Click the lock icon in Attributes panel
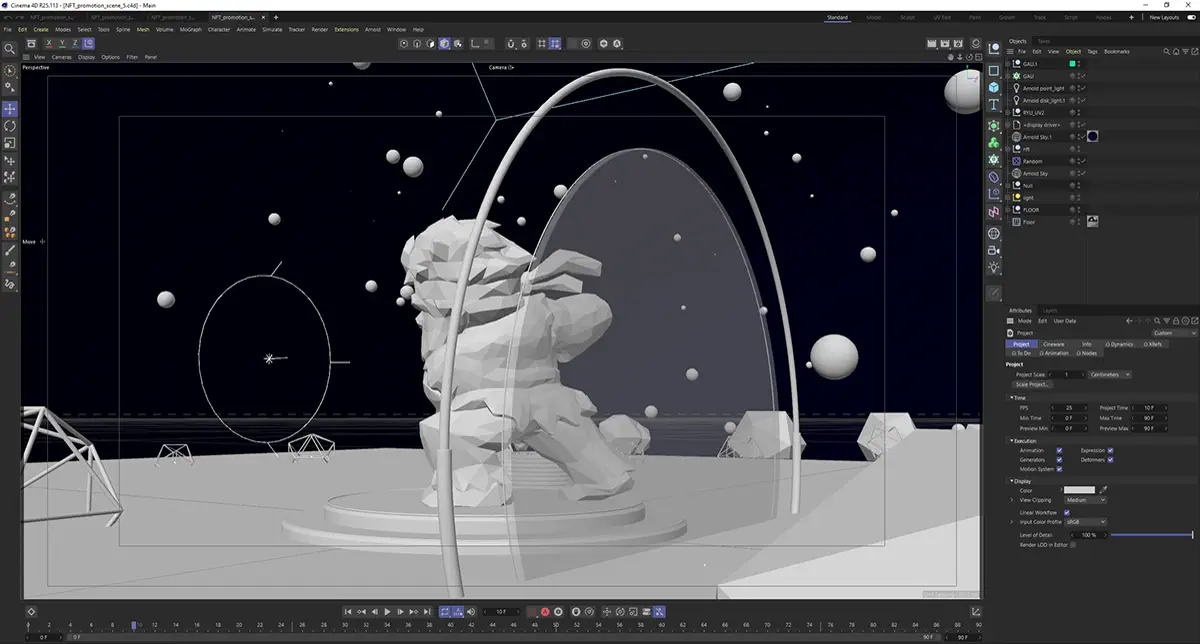Viewport: 1200px width, 644px height. 1175,321
